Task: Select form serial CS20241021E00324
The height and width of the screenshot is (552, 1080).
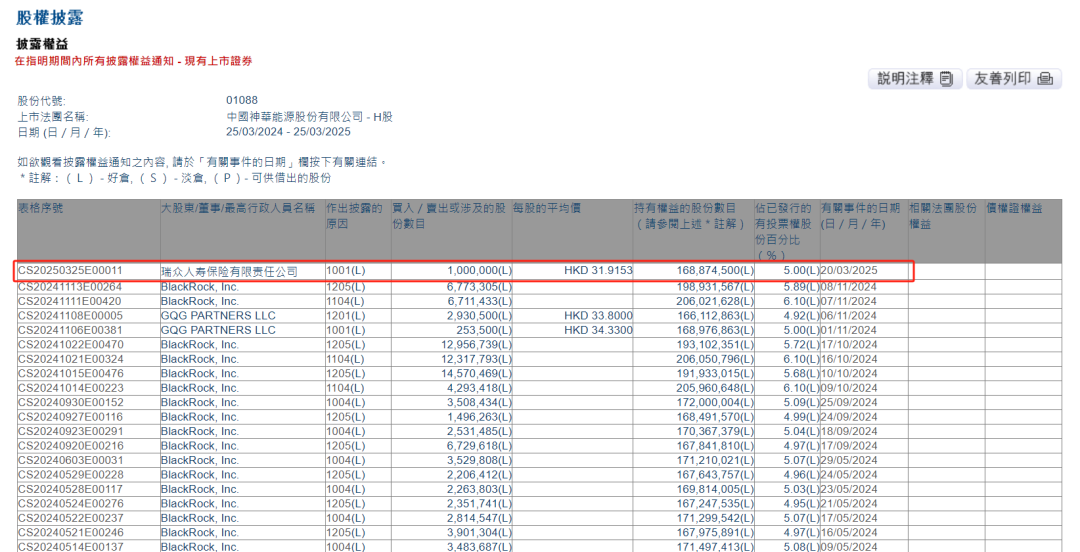Action: click(x=70, y=359)
